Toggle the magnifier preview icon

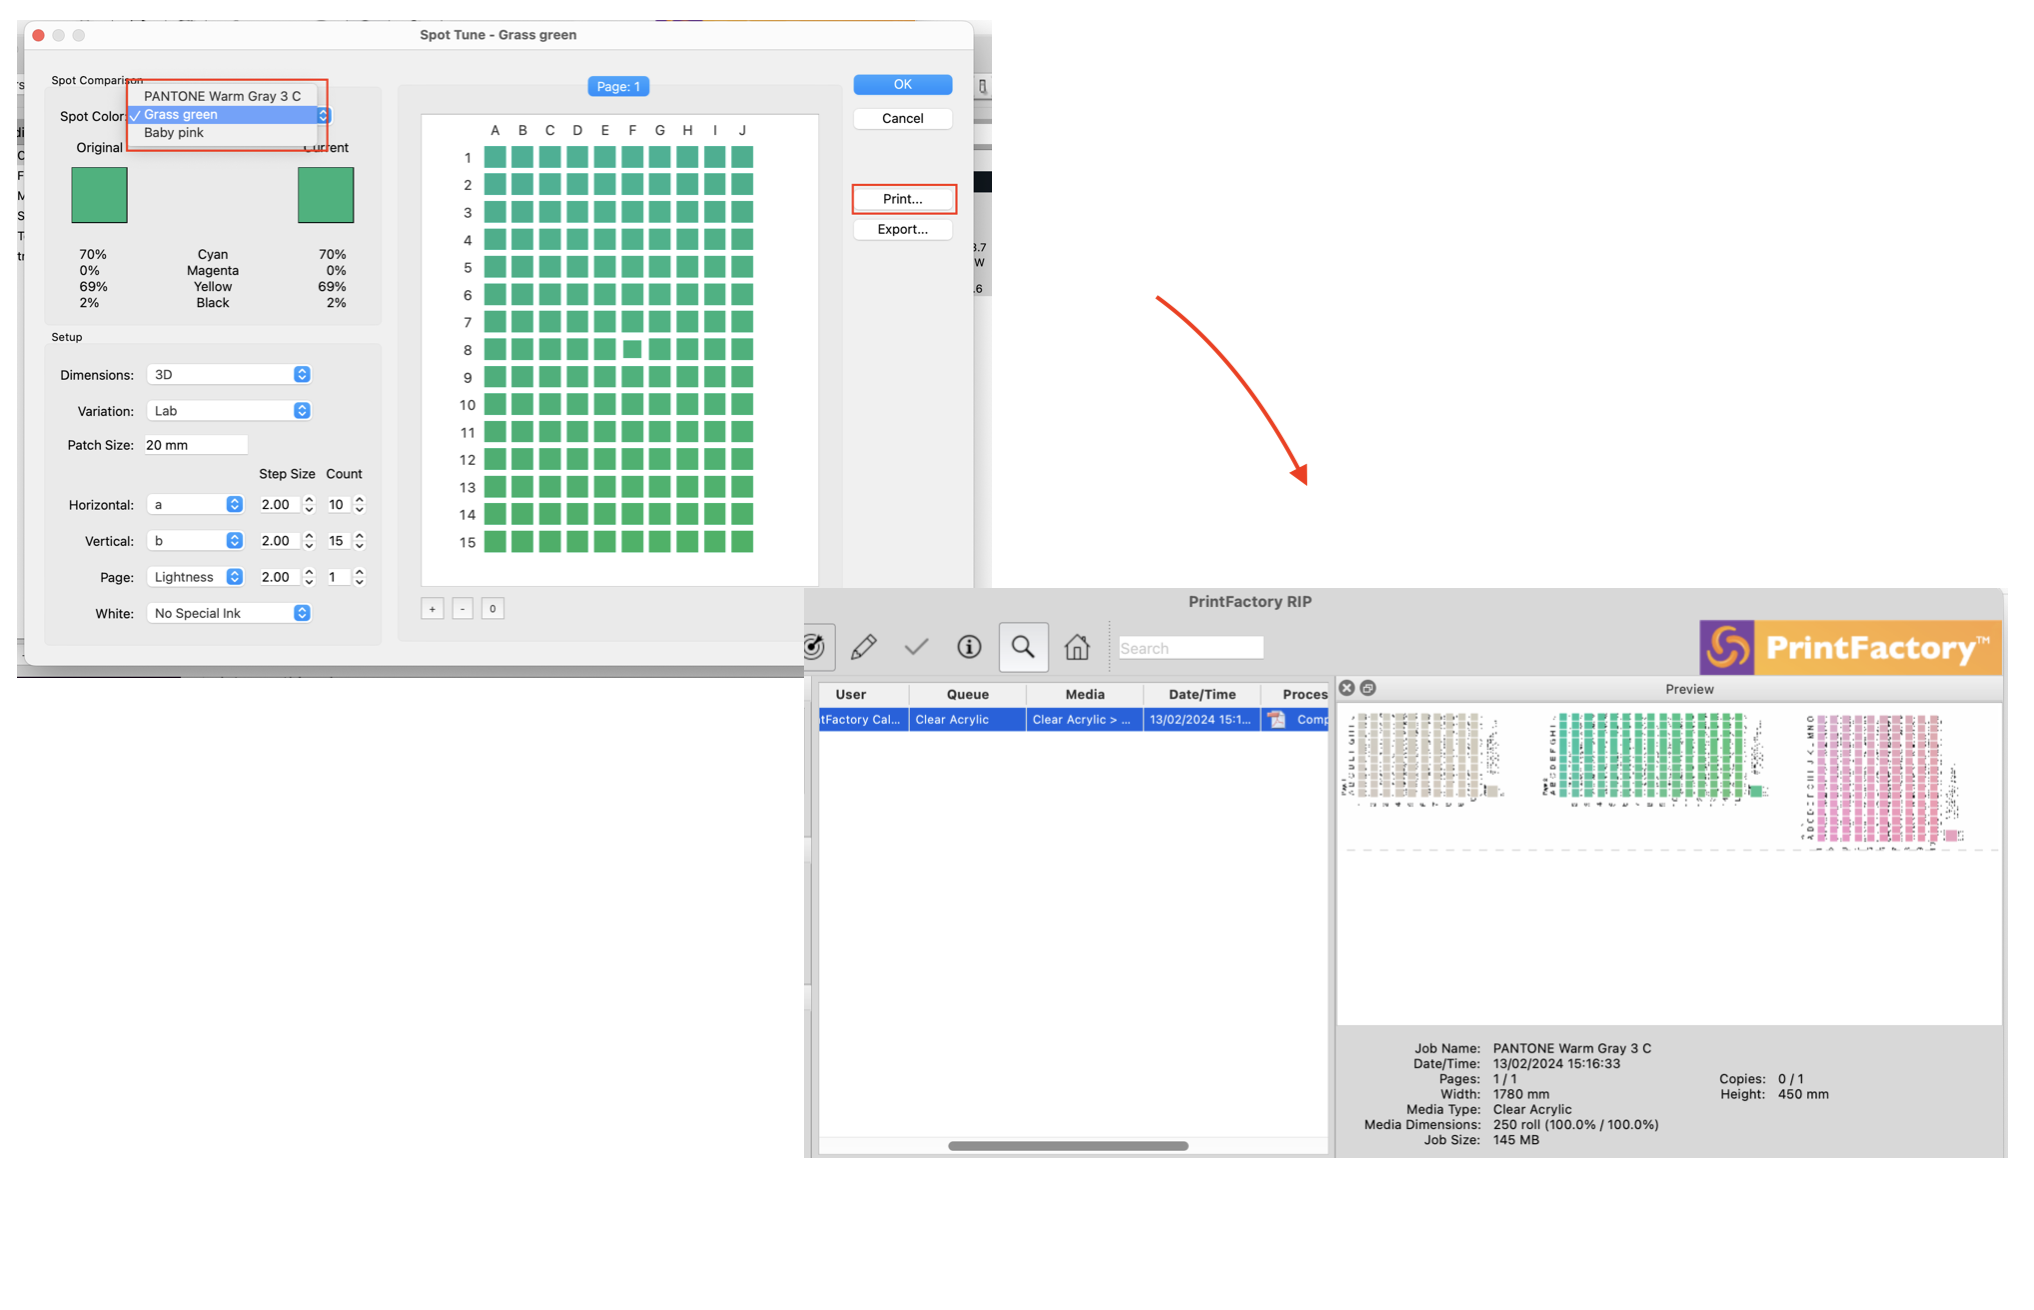1023,647
